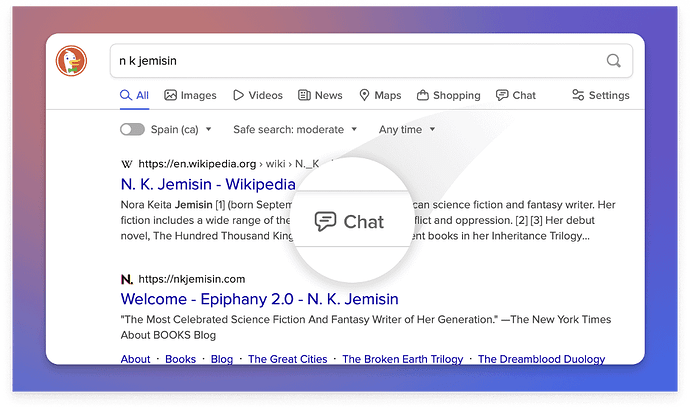
Task: Open the Blog sitelink
Action: click(x=222, y=359)
